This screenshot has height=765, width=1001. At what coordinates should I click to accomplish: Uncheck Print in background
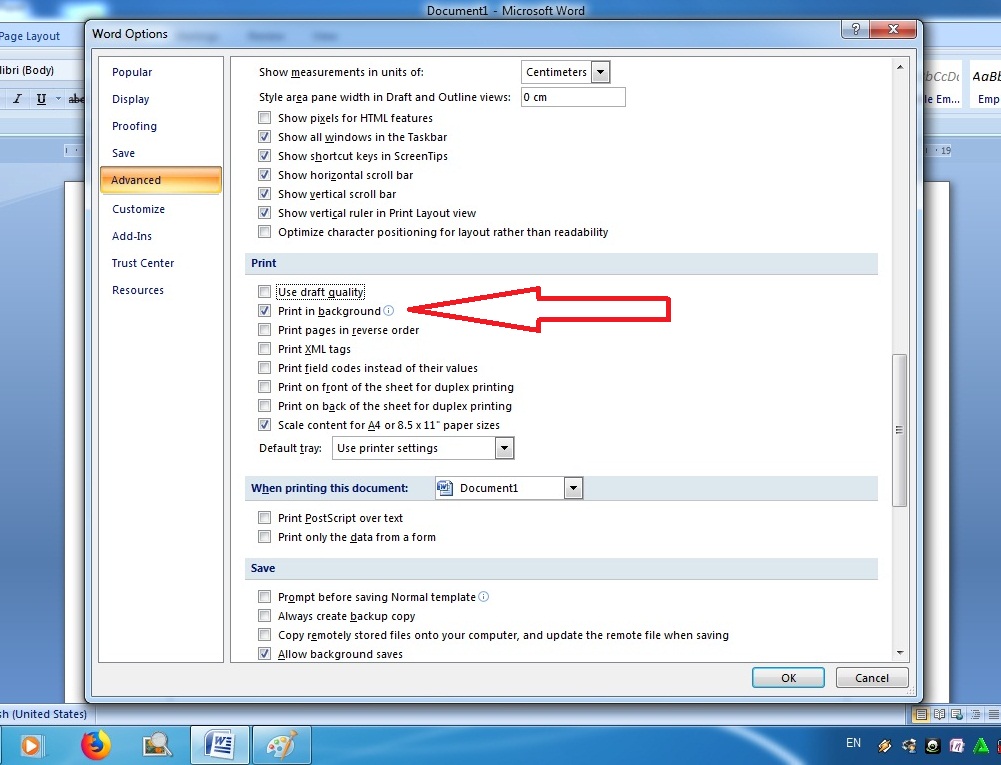(x=264, y=310)
